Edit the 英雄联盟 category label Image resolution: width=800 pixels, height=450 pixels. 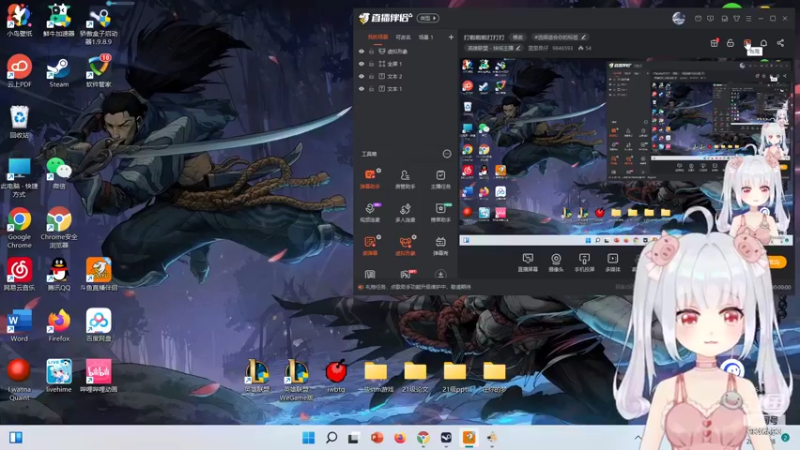(494, 48)
